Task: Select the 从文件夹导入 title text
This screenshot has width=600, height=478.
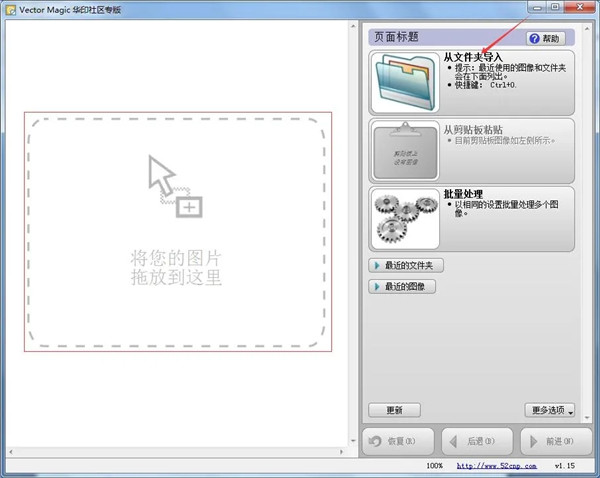Action: (473, 57)
